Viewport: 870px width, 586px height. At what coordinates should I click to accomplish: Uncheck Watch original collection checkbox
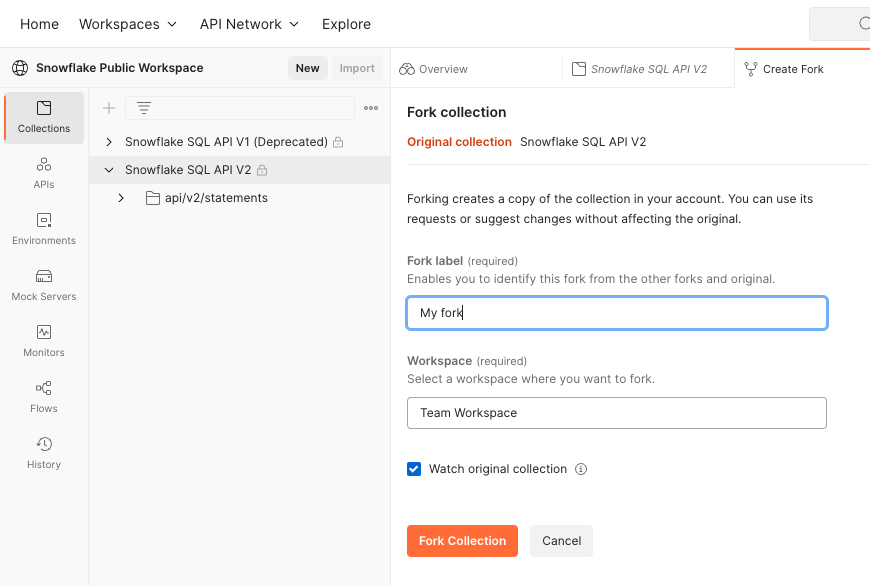click(x=414, y=469)
